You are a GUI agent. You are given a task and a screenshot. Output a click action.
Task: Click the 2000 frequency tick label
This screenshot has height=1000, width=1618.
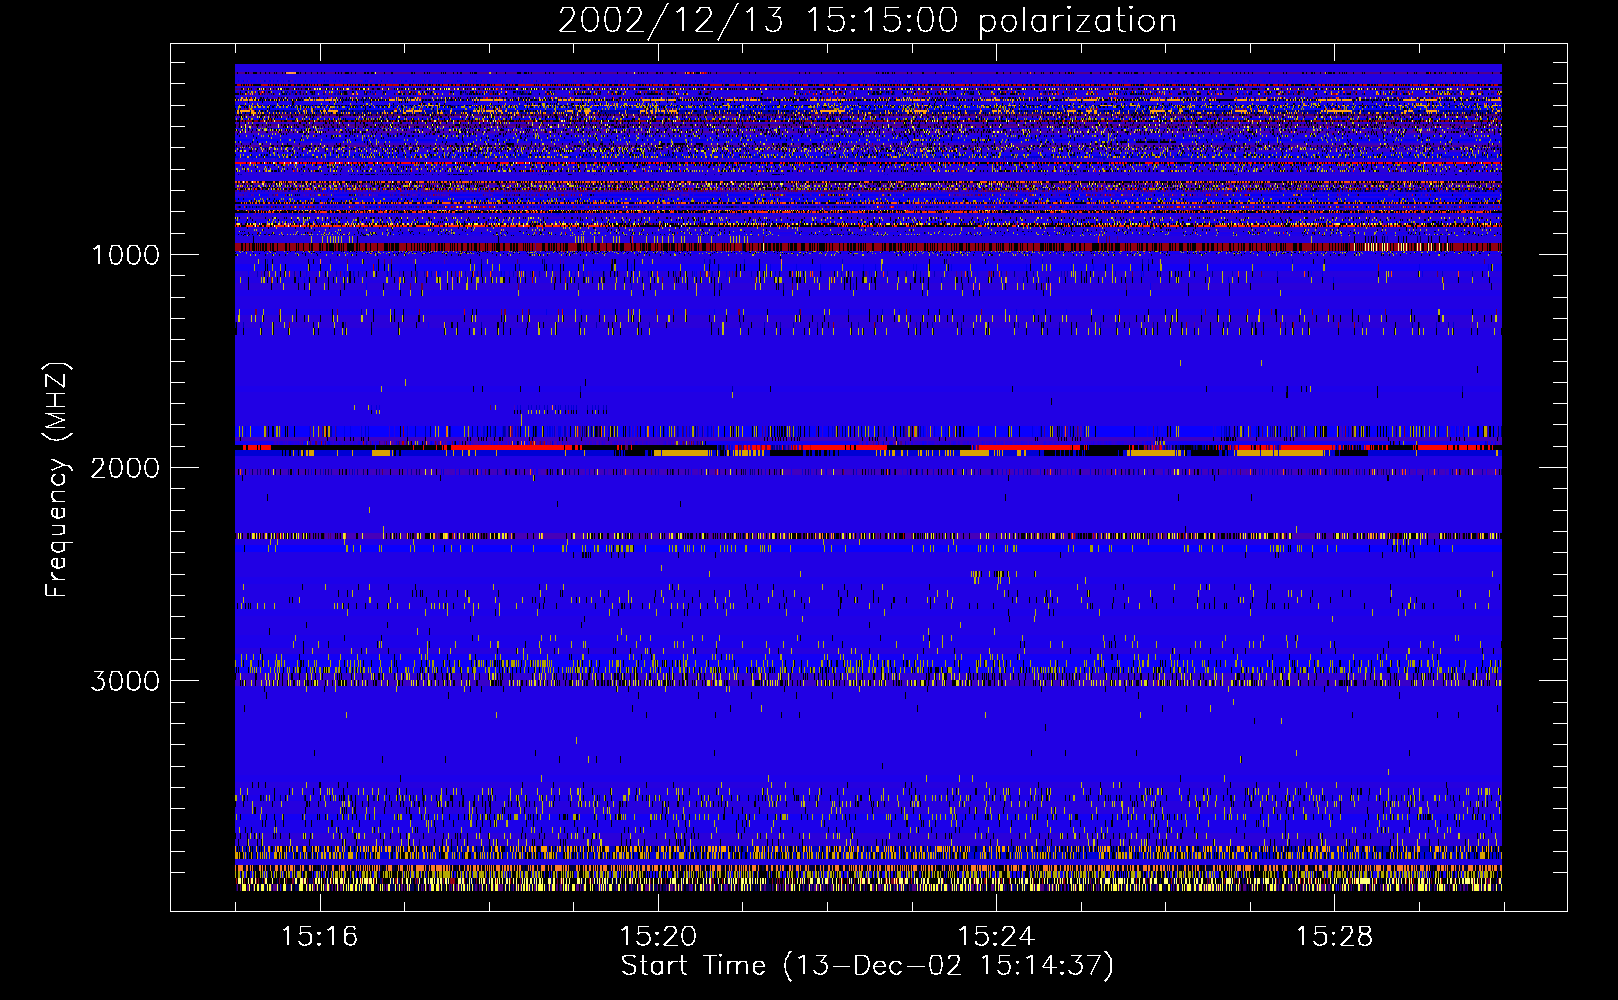pyautogui.click(x=125, y=468)
